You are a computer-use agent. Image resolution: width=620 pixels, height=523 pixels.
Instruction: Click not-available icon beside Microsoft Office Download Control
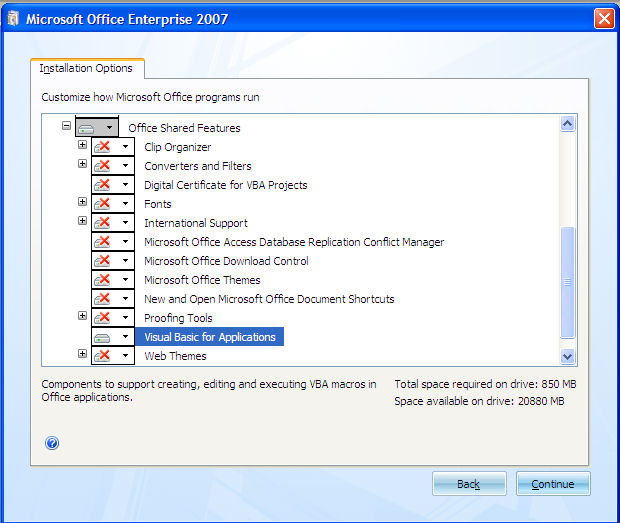(102, 261)
